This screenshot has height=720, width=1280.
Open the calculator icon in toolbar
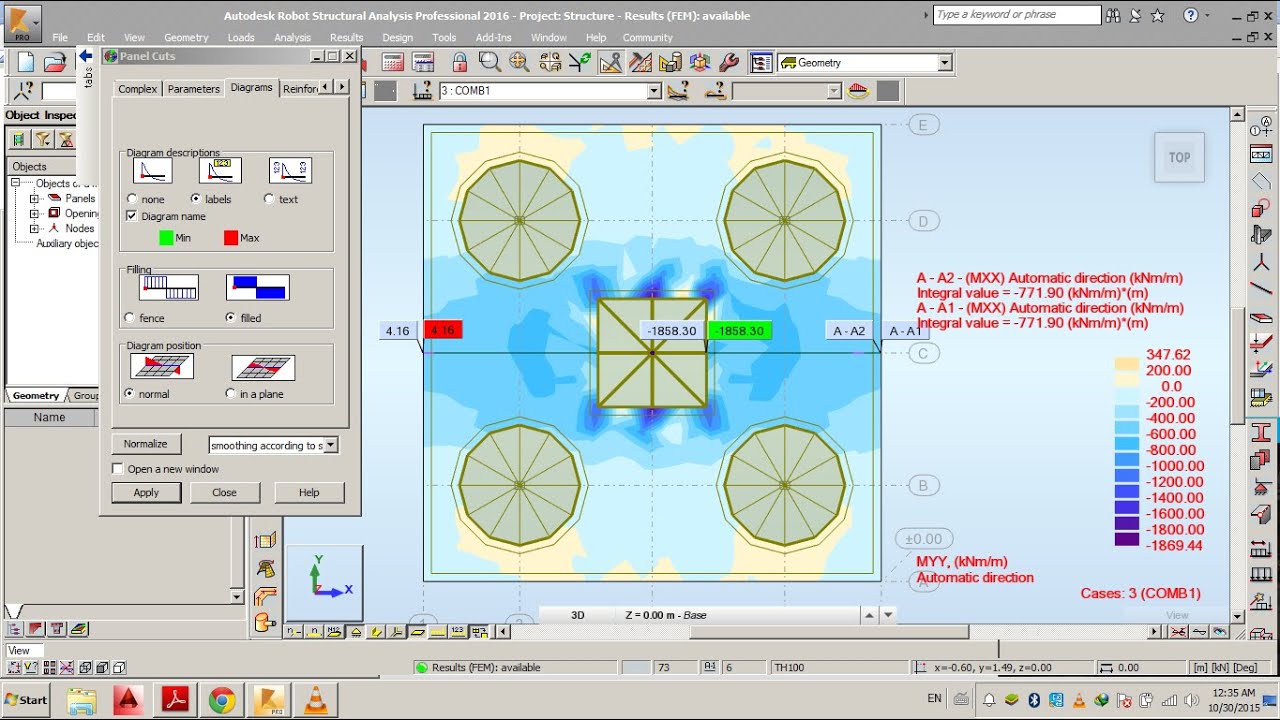tap(393, 62)
